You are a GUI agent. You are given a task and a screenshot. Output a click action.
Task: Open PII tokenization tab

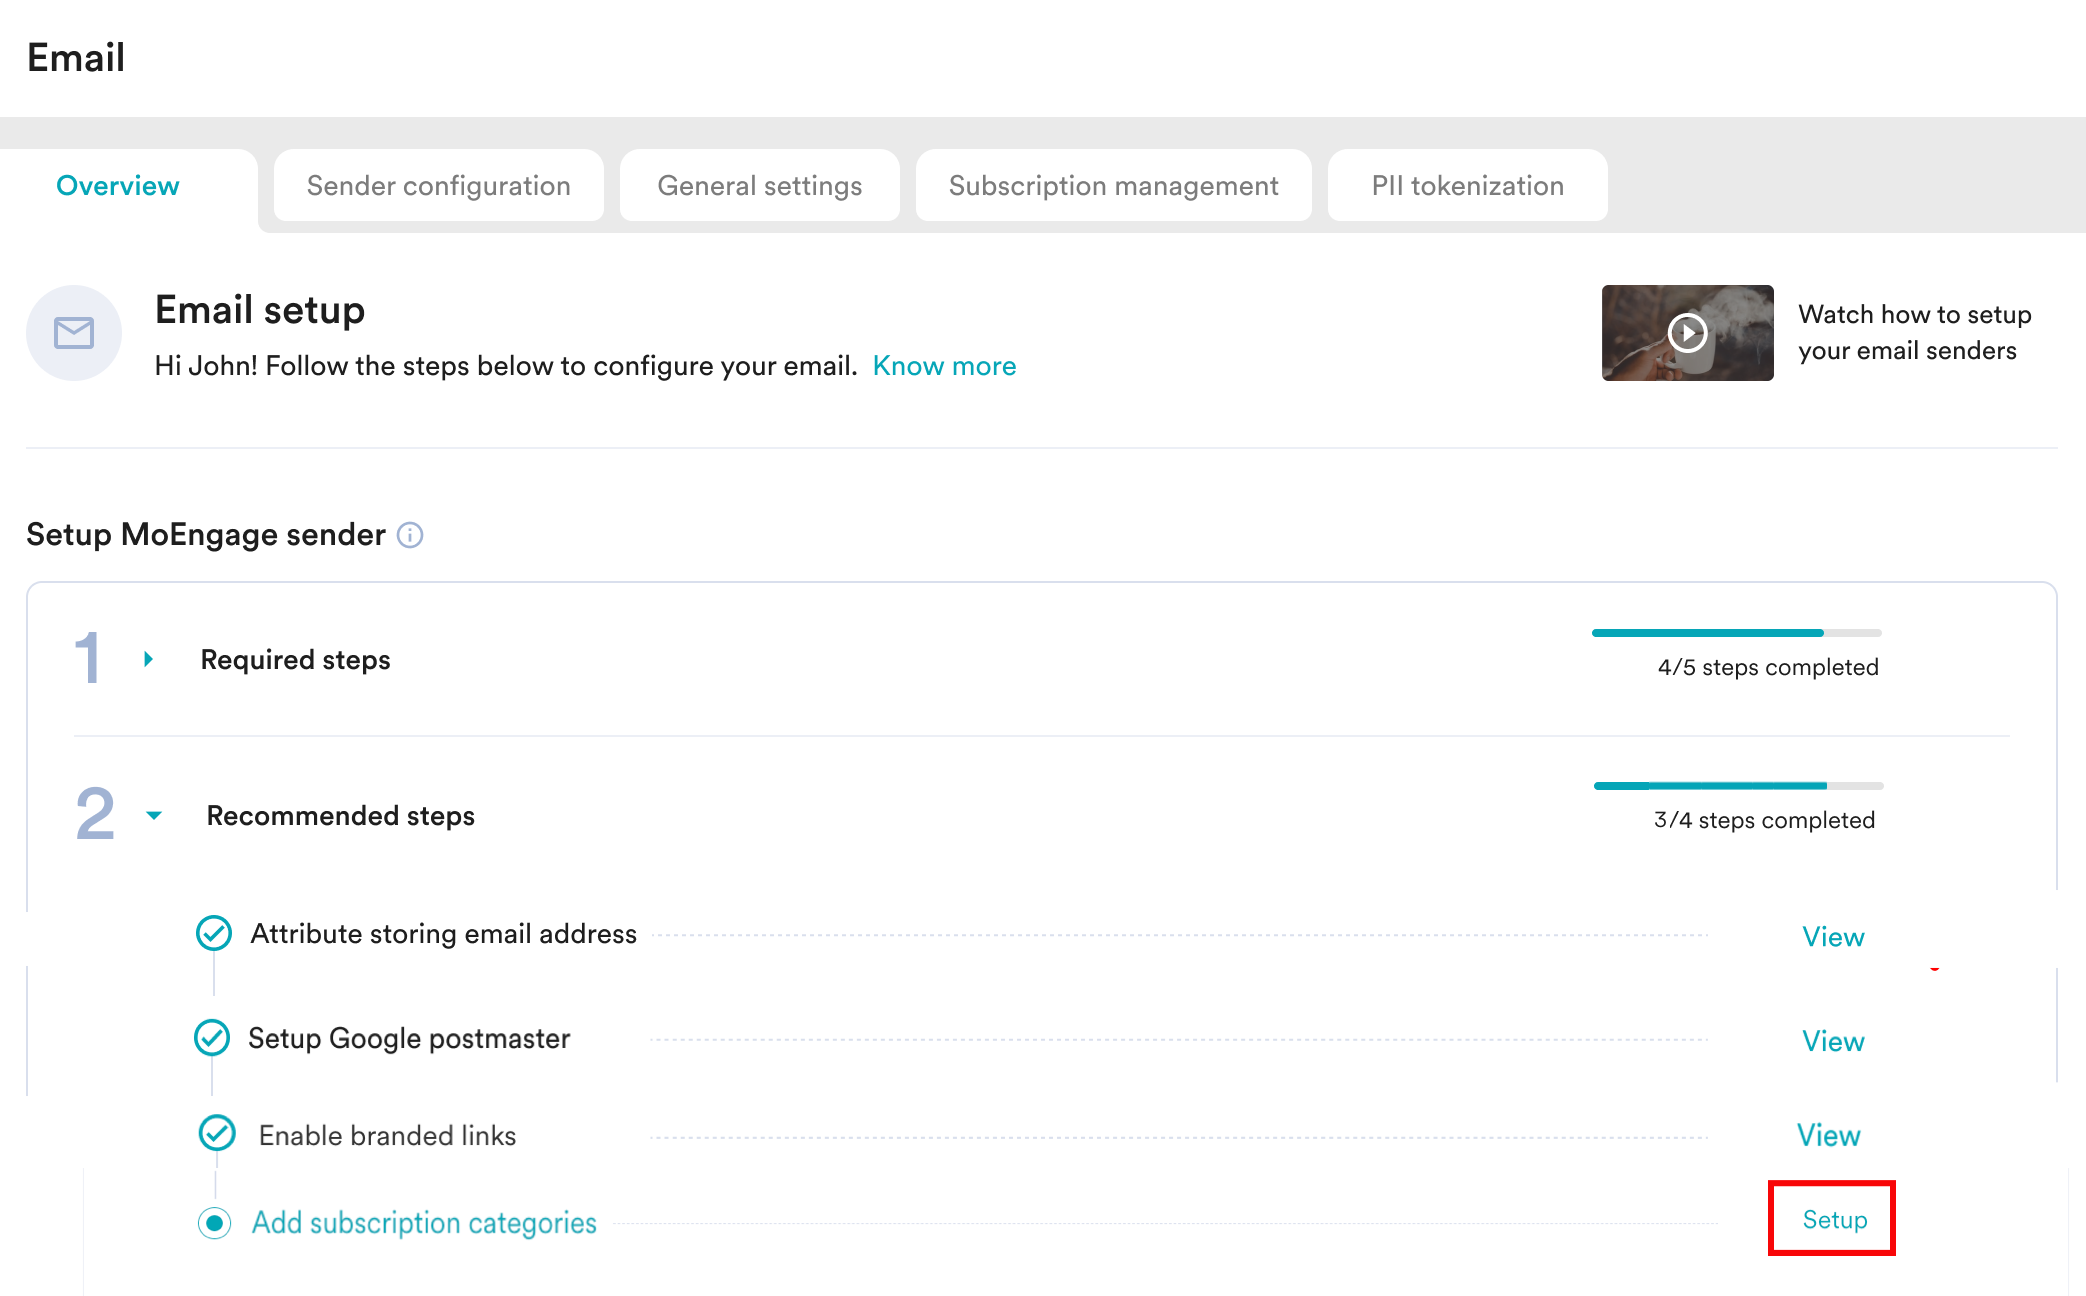(1467, 186)
